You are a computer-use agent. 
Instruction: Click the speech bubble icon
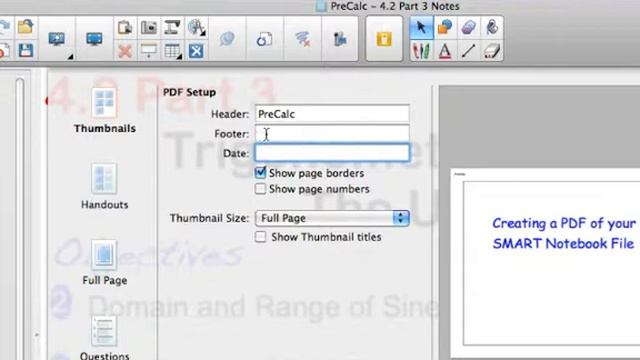(x=227, y=39)
